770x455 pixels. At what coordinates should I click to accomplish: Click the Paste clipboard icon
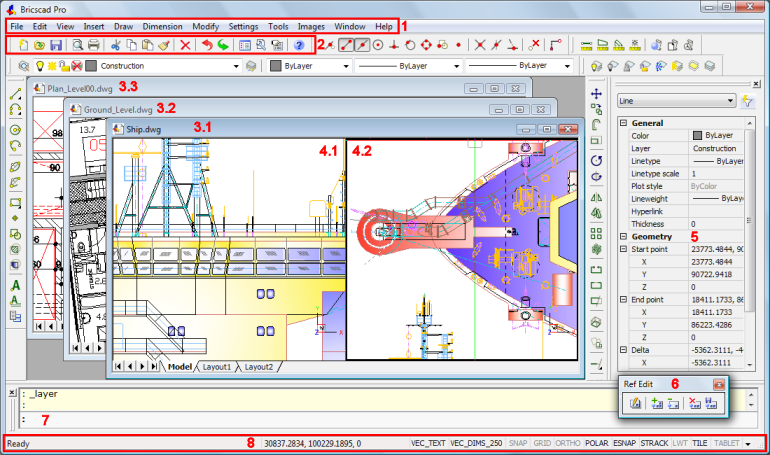point(147,45)
